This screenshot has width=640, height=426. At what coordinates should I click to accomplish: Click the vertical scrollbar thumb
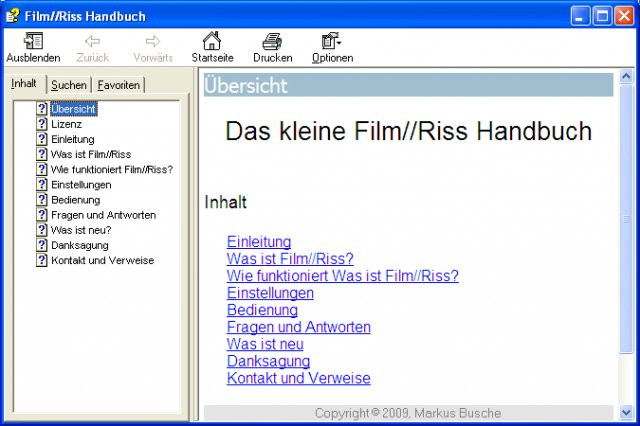(x=626, y=219)
